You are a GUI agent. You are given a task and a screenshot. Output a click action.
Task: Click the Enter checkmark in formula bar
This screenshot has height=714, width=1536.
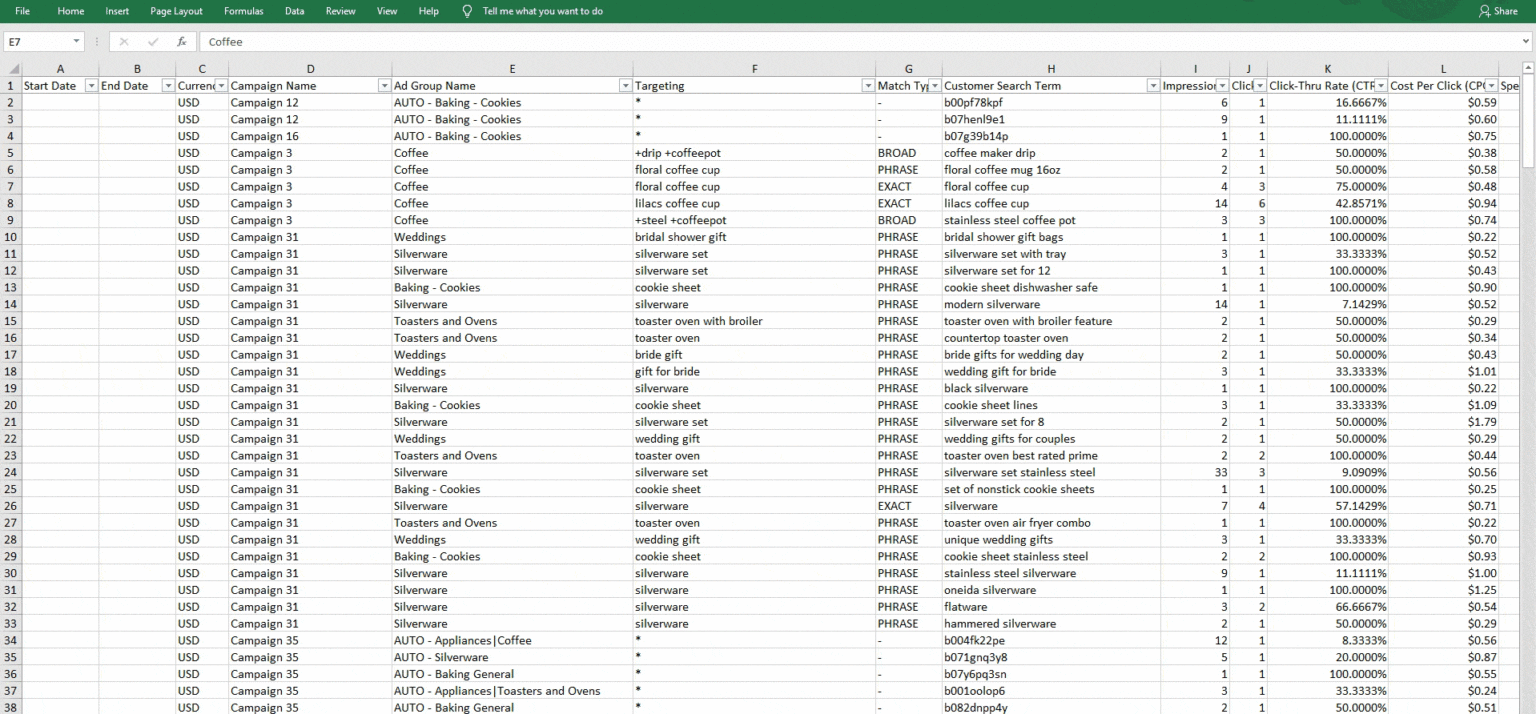click(x=152, y=42)
